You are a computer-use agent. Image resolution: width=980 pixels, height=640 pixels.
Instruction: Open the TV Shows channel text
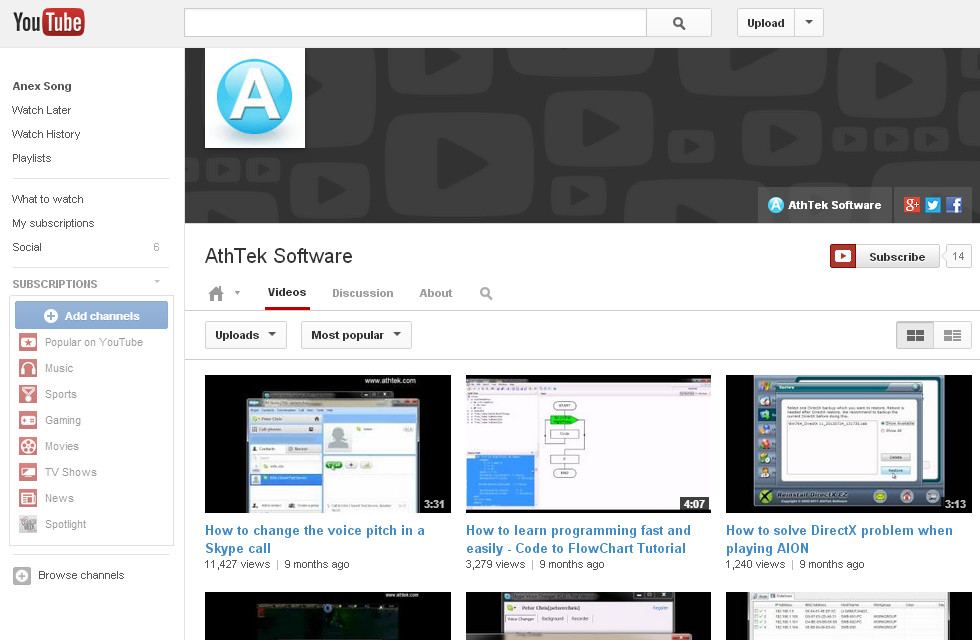pyautogui.click(x=71, y=472)
